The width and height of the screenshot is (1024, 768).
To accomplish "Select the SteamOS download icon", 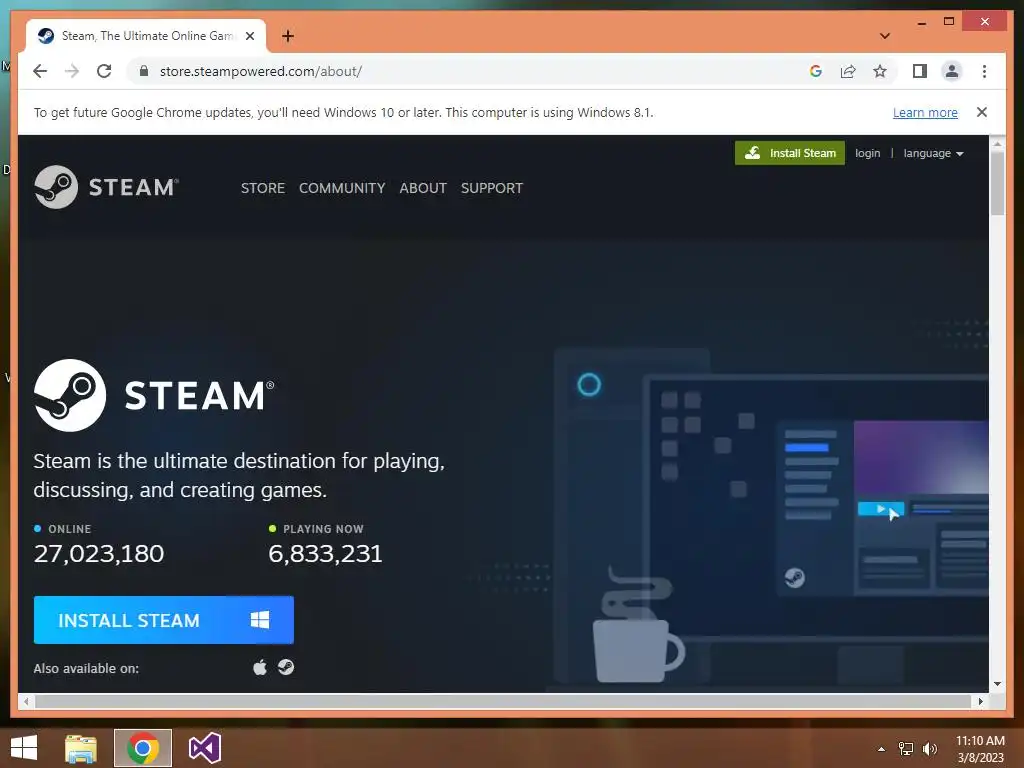I will point(286,667).
